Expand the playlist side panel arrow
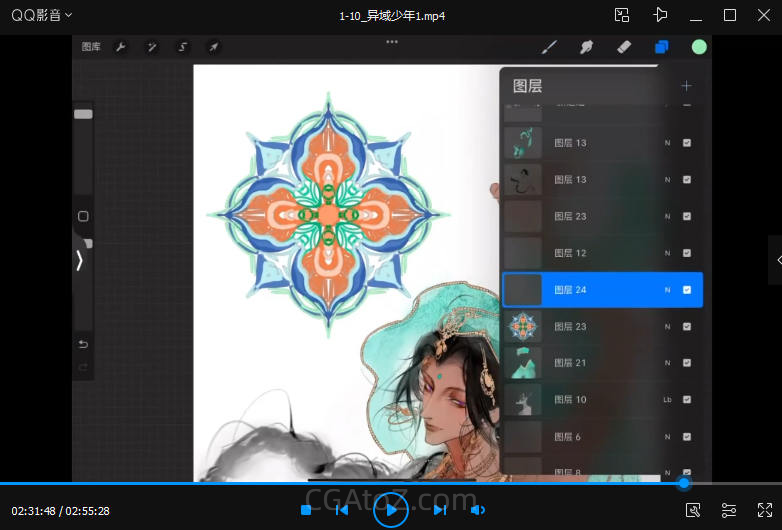 coord(775,260)
